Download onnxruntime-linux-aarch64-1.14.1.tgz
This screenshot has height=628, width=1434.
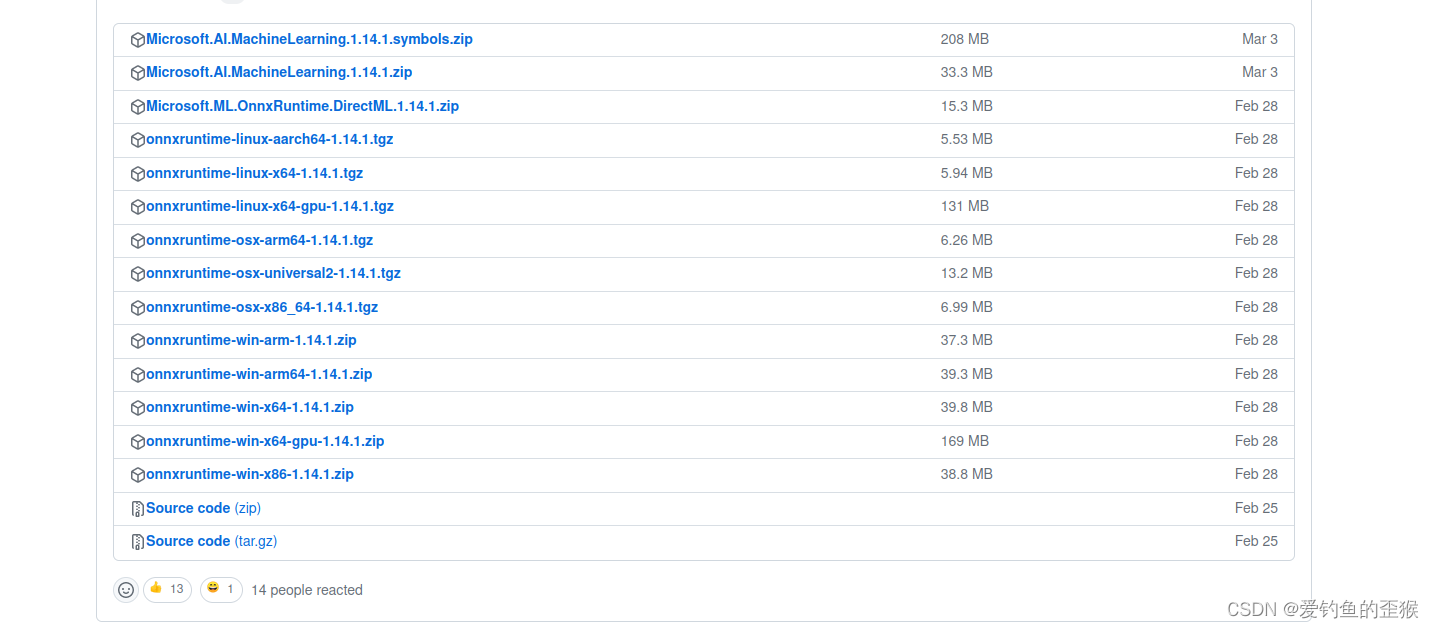(270, 139)
